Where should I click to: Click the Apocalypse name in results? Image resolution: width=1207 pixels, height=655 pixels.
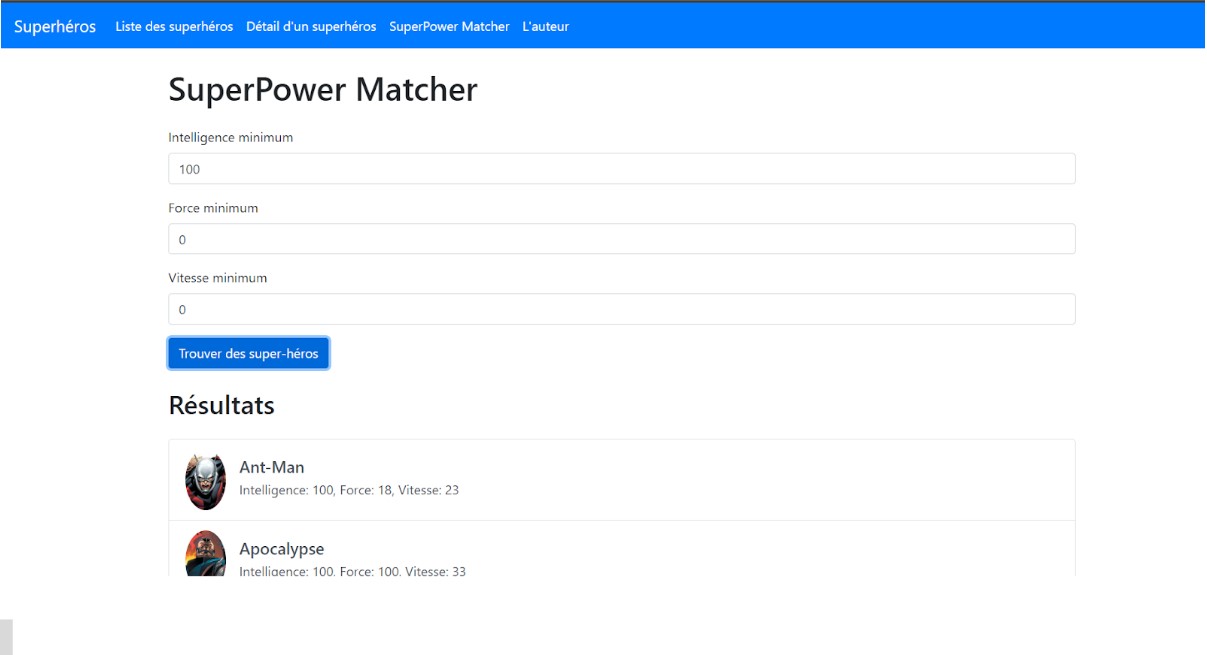click(x=282, y=549)
